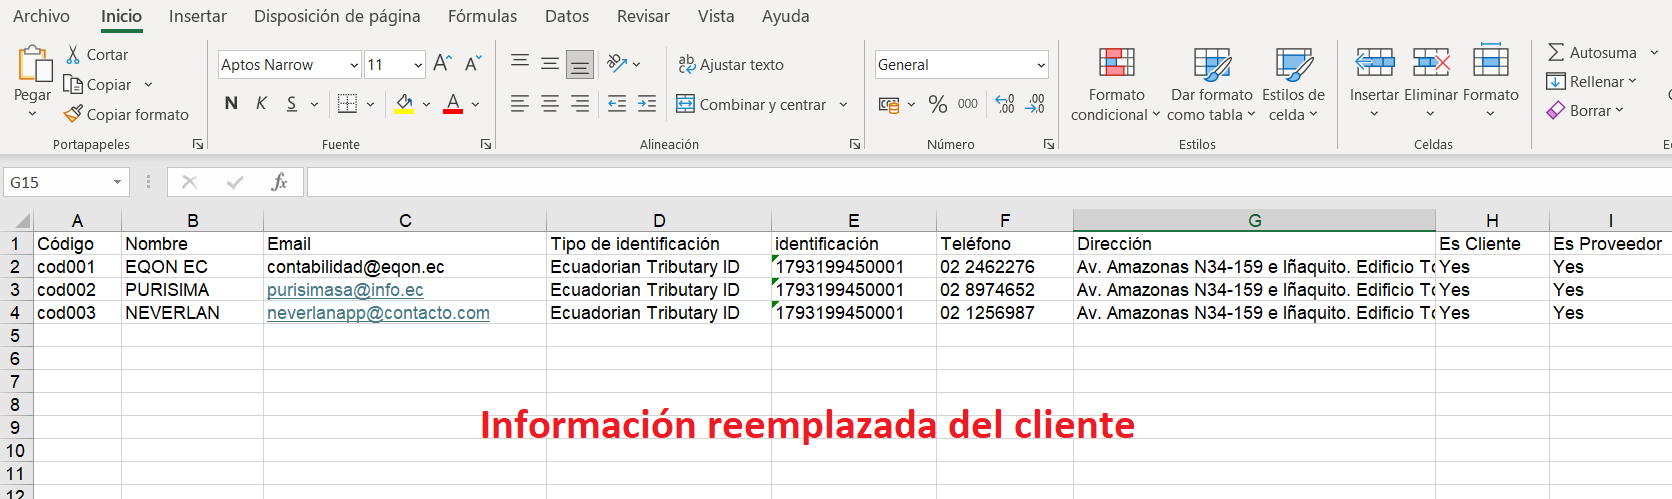This screenshot has width=1672, height=499.
Task: Switch to Datos tab
Action: click(x=567, y=16)
